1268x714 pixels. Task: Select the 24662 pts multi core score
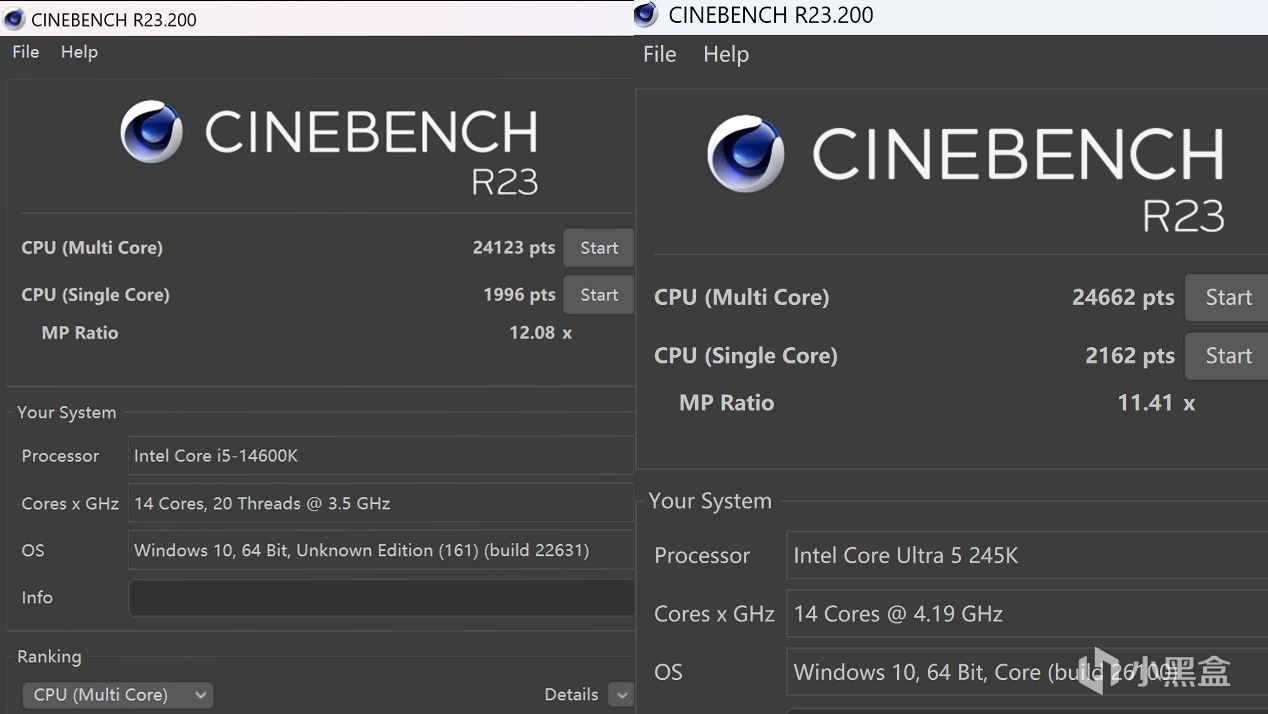1123,298
